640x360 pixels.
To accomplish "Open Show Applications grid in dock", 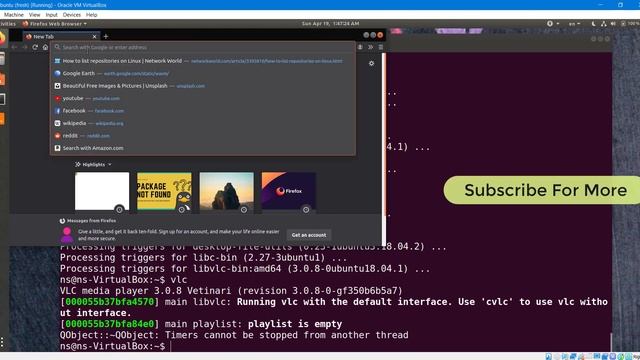I will [2, 342].
